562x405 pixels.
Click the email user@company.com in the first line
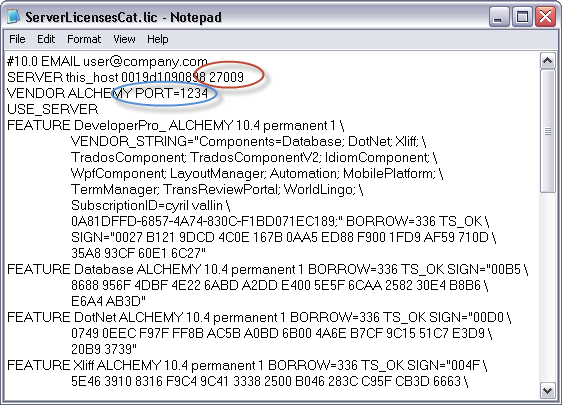145,62
